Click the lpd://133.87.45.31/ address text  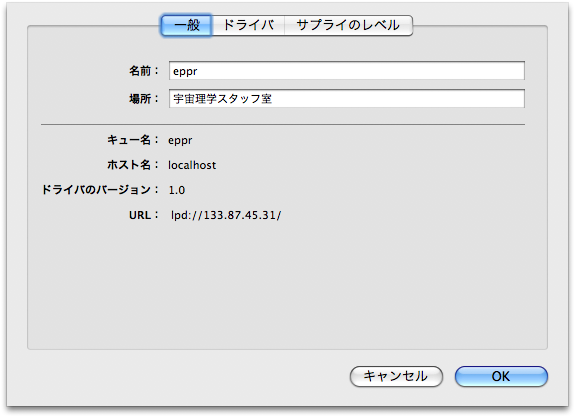tap(226, 215)
